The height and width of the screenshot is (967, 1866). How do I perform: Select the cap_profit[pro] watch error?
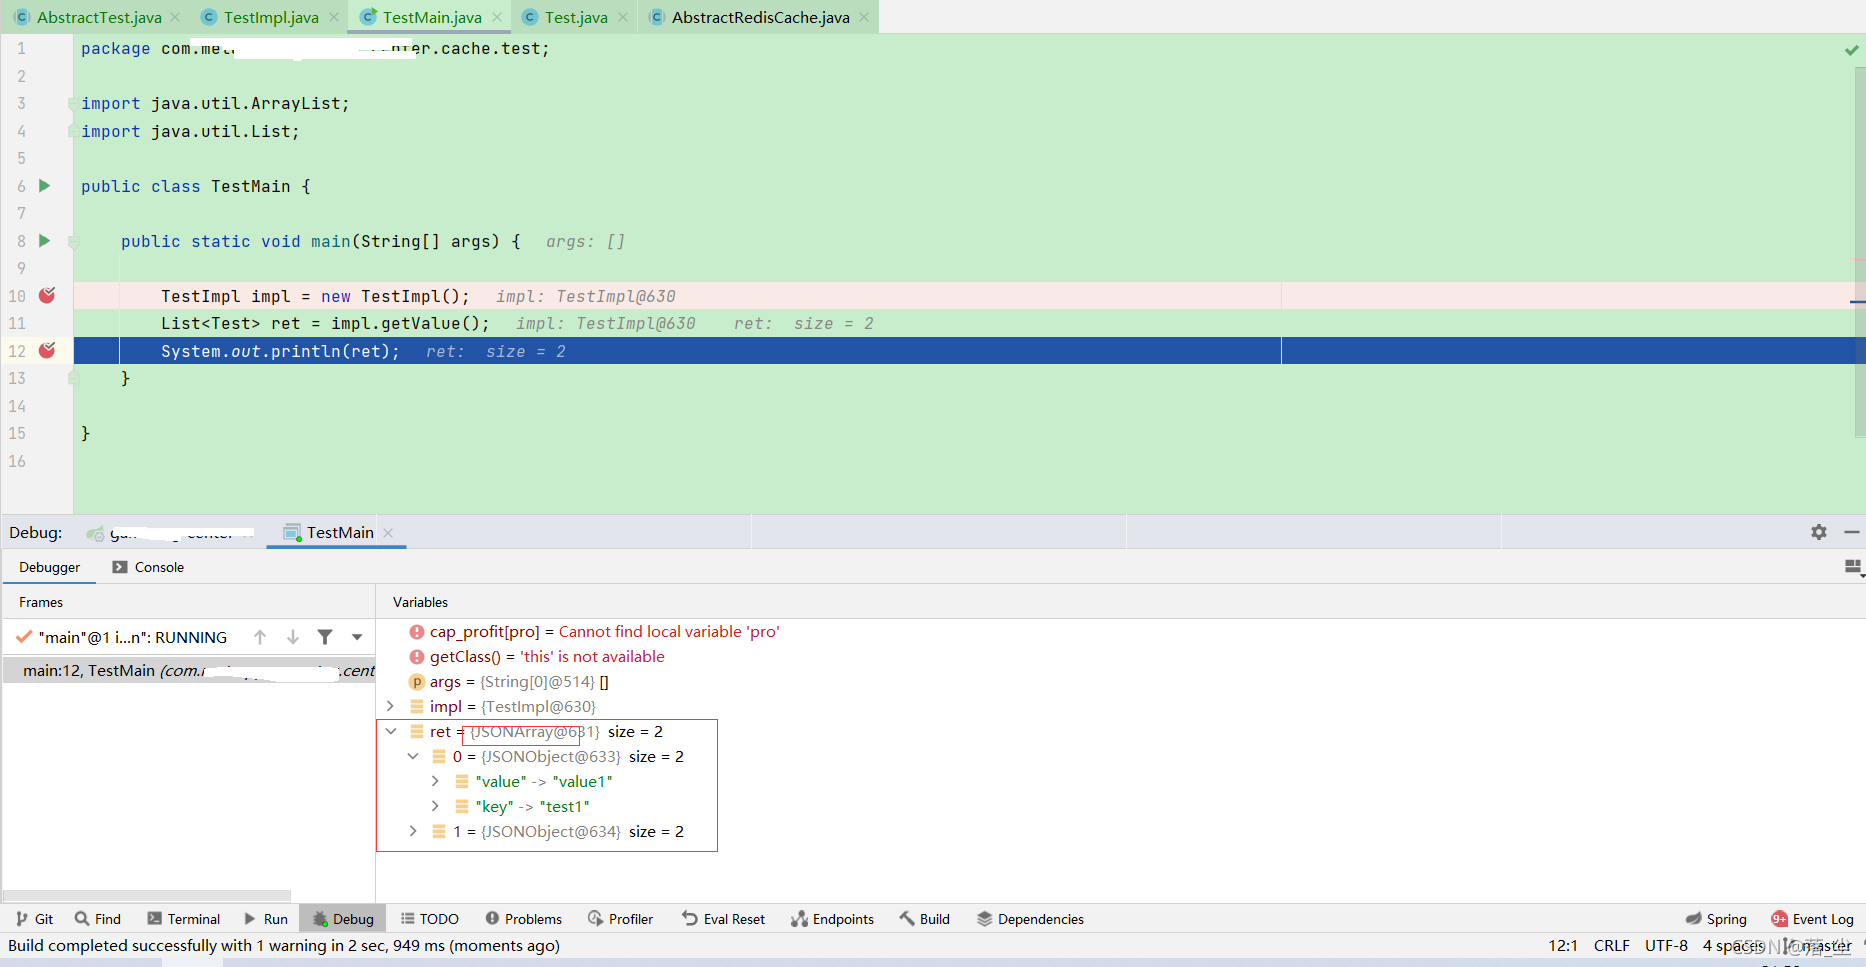tap(594, 632)
